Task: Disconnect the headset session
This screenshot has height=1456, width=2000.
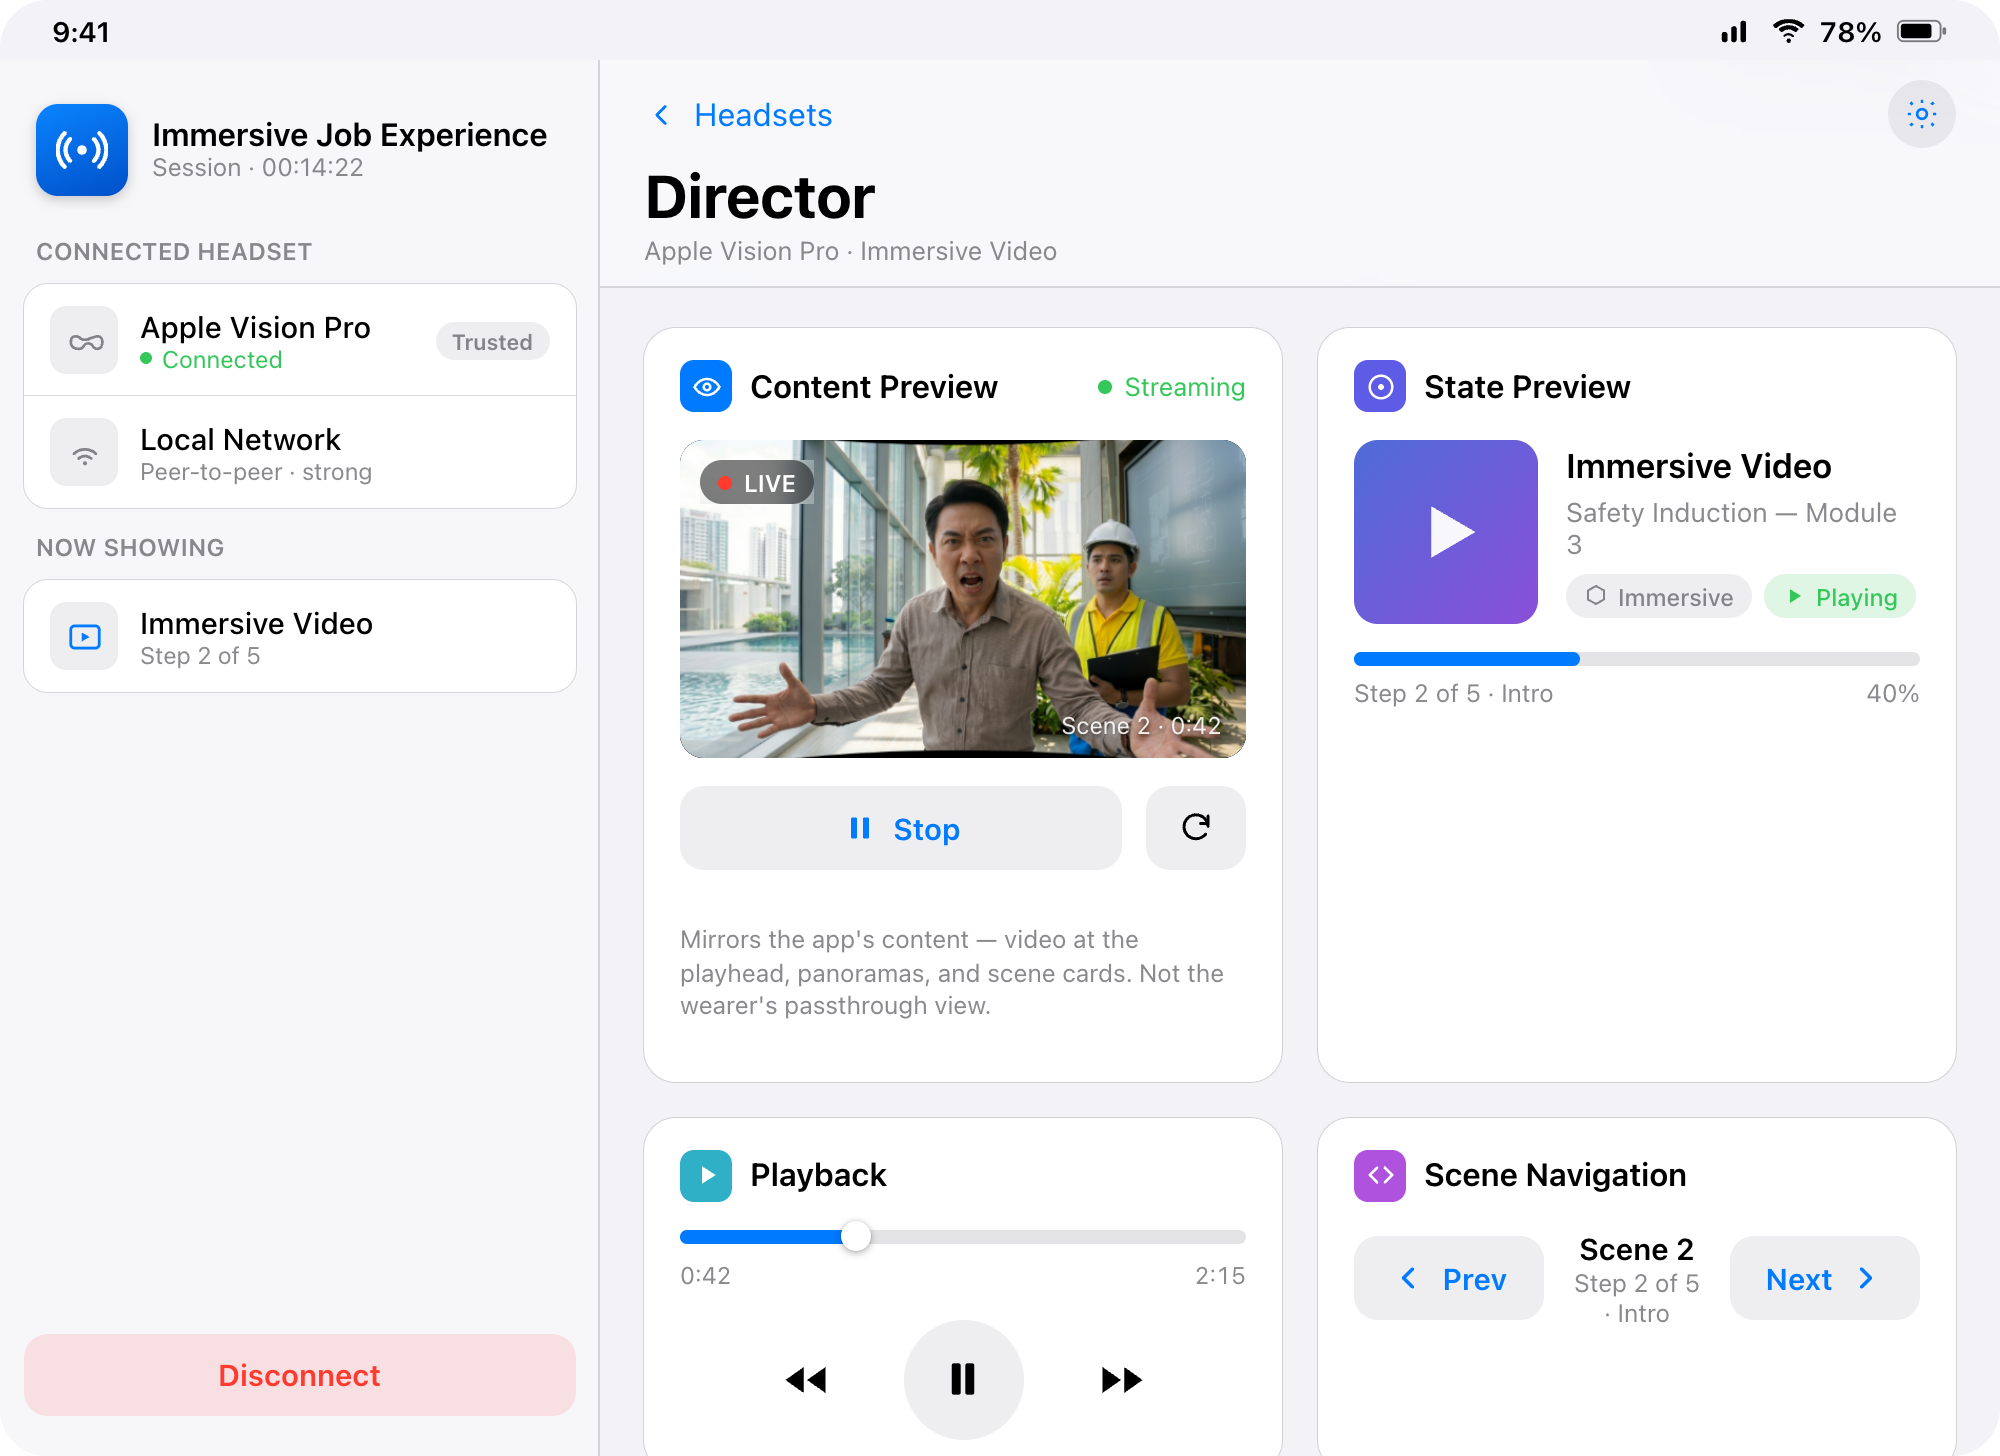Action: (300, 1375)
